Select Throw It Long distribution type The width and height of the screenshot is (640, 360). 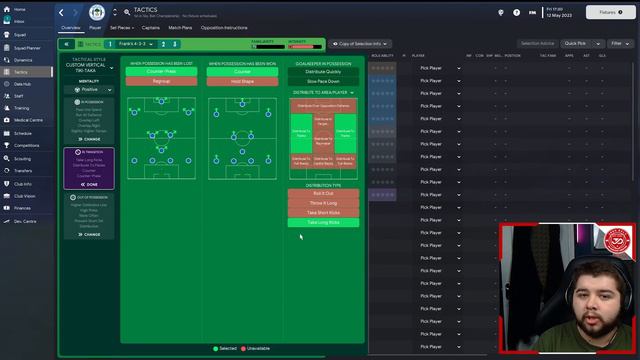tap(323, 203)
